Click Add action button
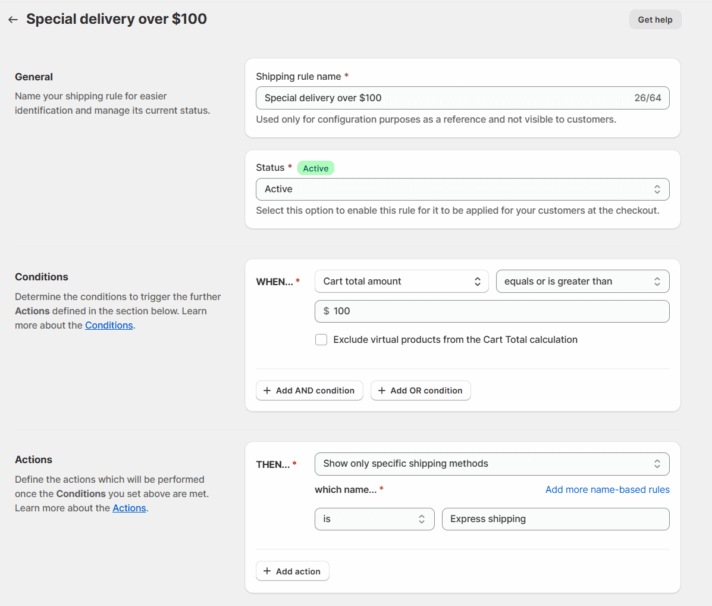Image resolution: width=712 pixels, height=606 pixels. point(292,572)
